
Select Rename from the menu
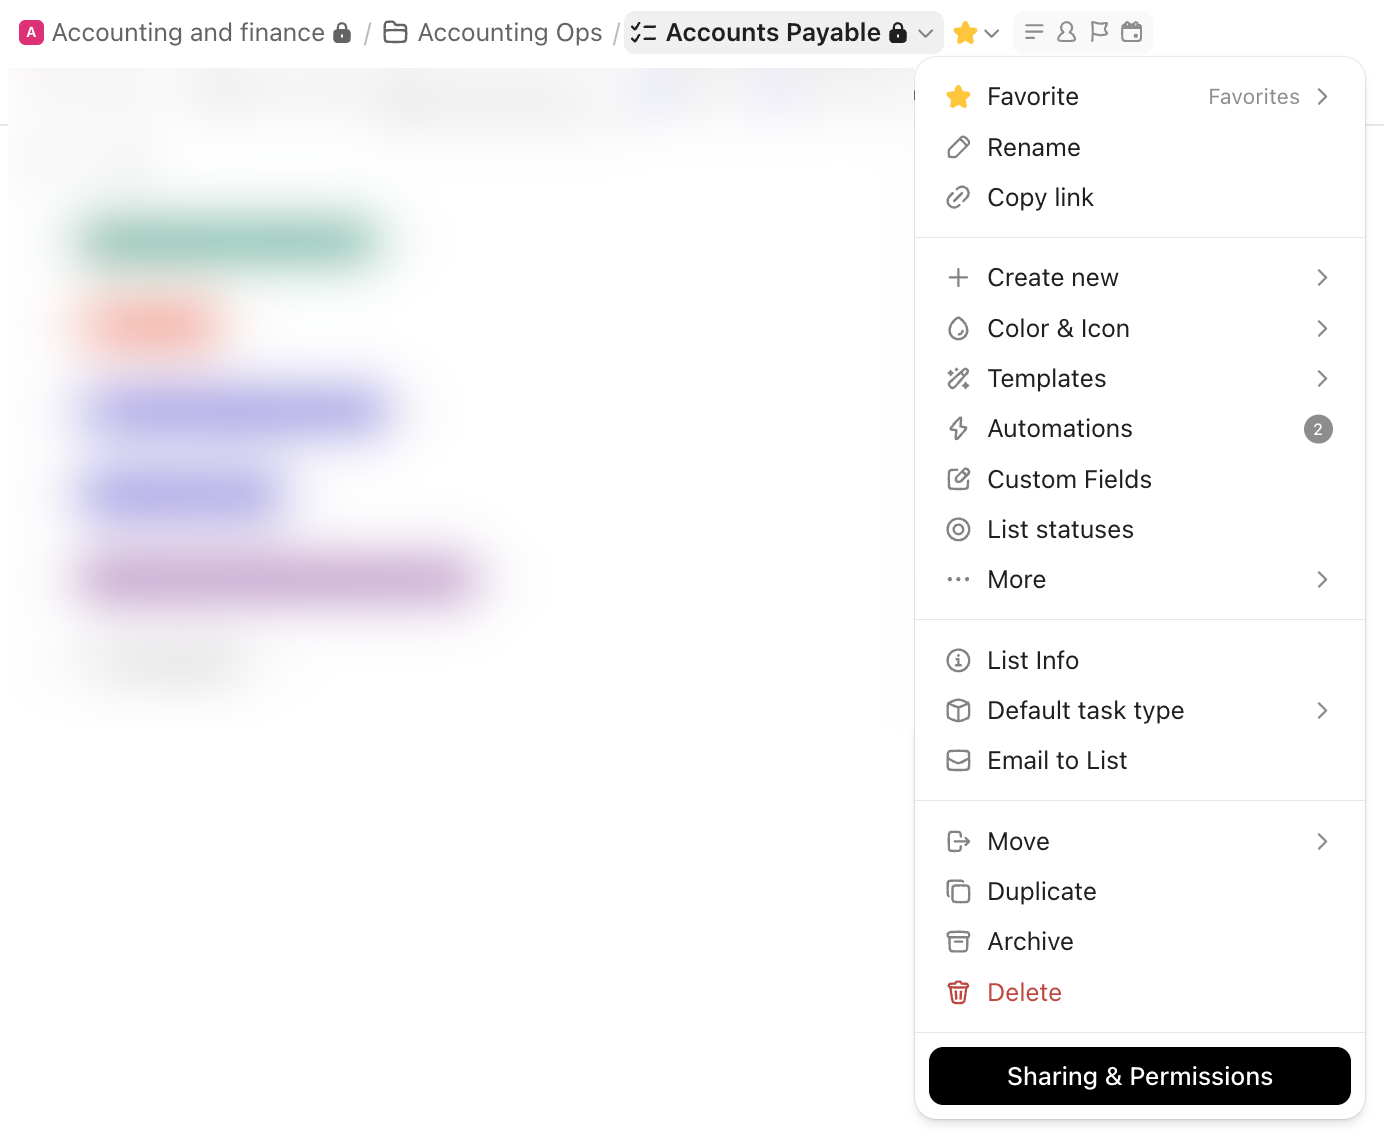(1034, 147)
